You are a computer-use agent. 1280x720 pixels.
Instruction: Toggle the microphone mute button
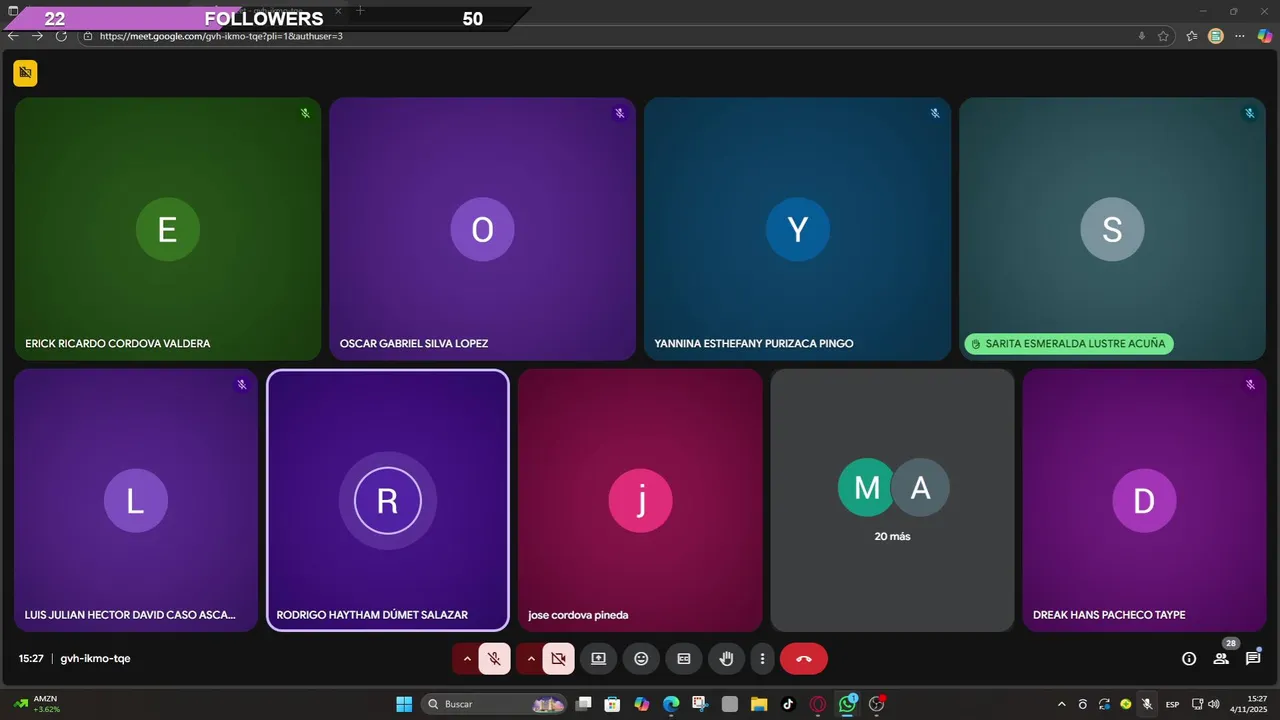(494, 659)
